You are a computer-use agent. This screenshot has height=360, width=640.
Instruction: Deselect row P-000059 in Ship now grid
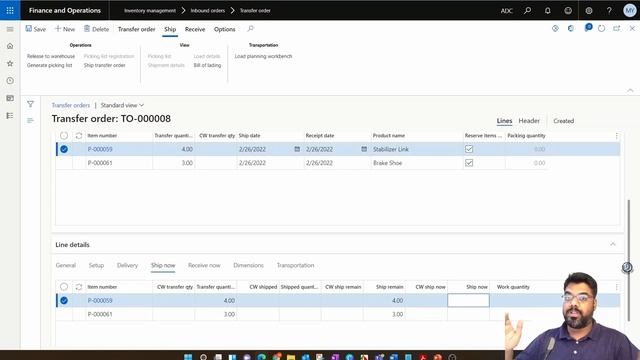(64, 300)
